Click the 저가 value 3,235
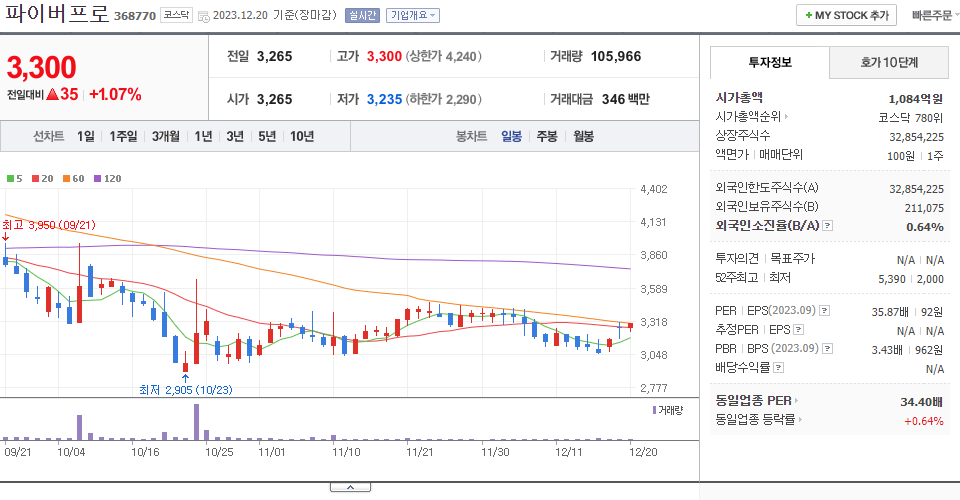 [x=384, y=99]
